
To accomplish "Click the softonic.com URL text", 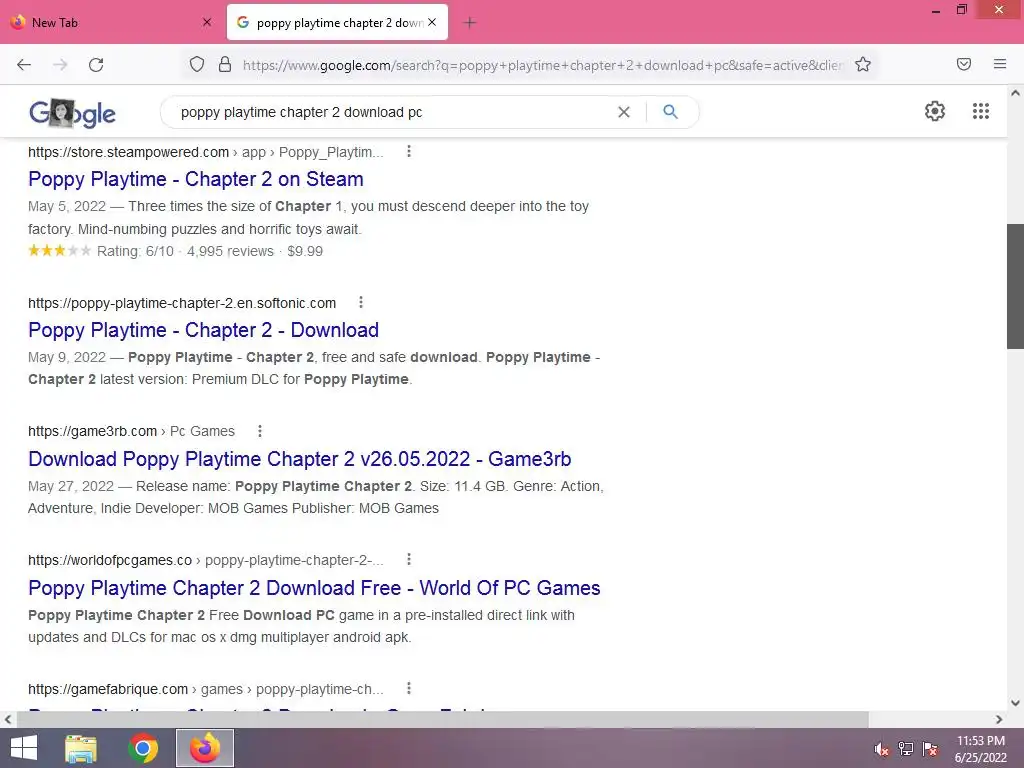I will pos(182,303).
